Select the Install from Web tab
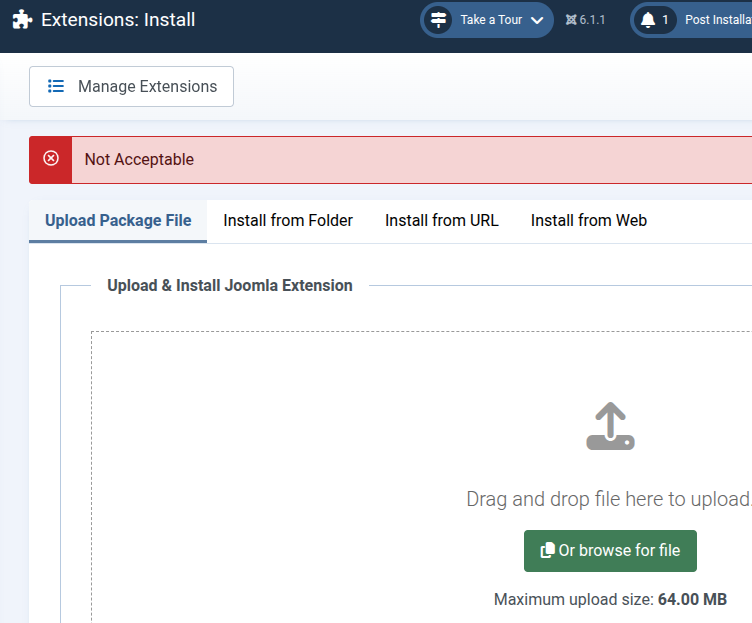 click(588, 221)
